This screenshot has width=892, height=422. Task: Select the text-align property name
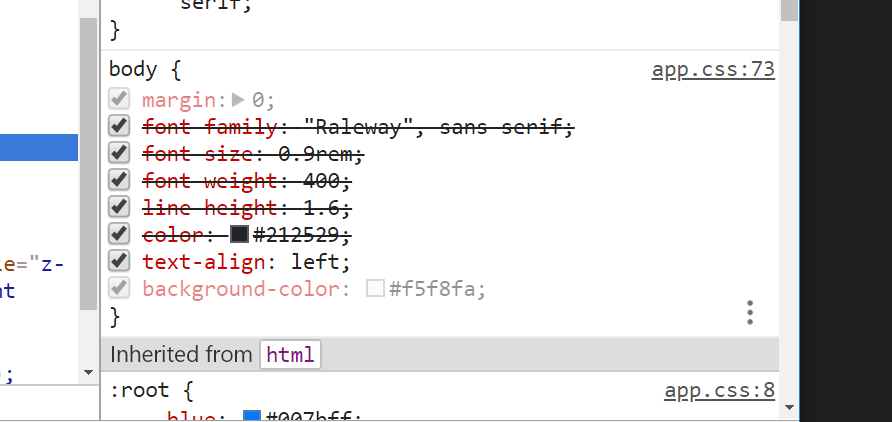[204, 262]
